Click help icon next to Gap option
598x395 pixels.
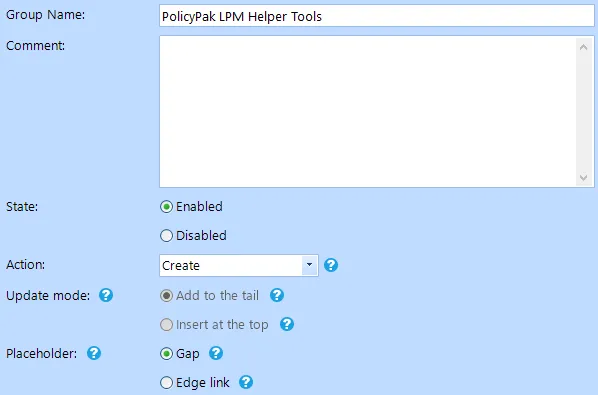click(x=216, y=353)
